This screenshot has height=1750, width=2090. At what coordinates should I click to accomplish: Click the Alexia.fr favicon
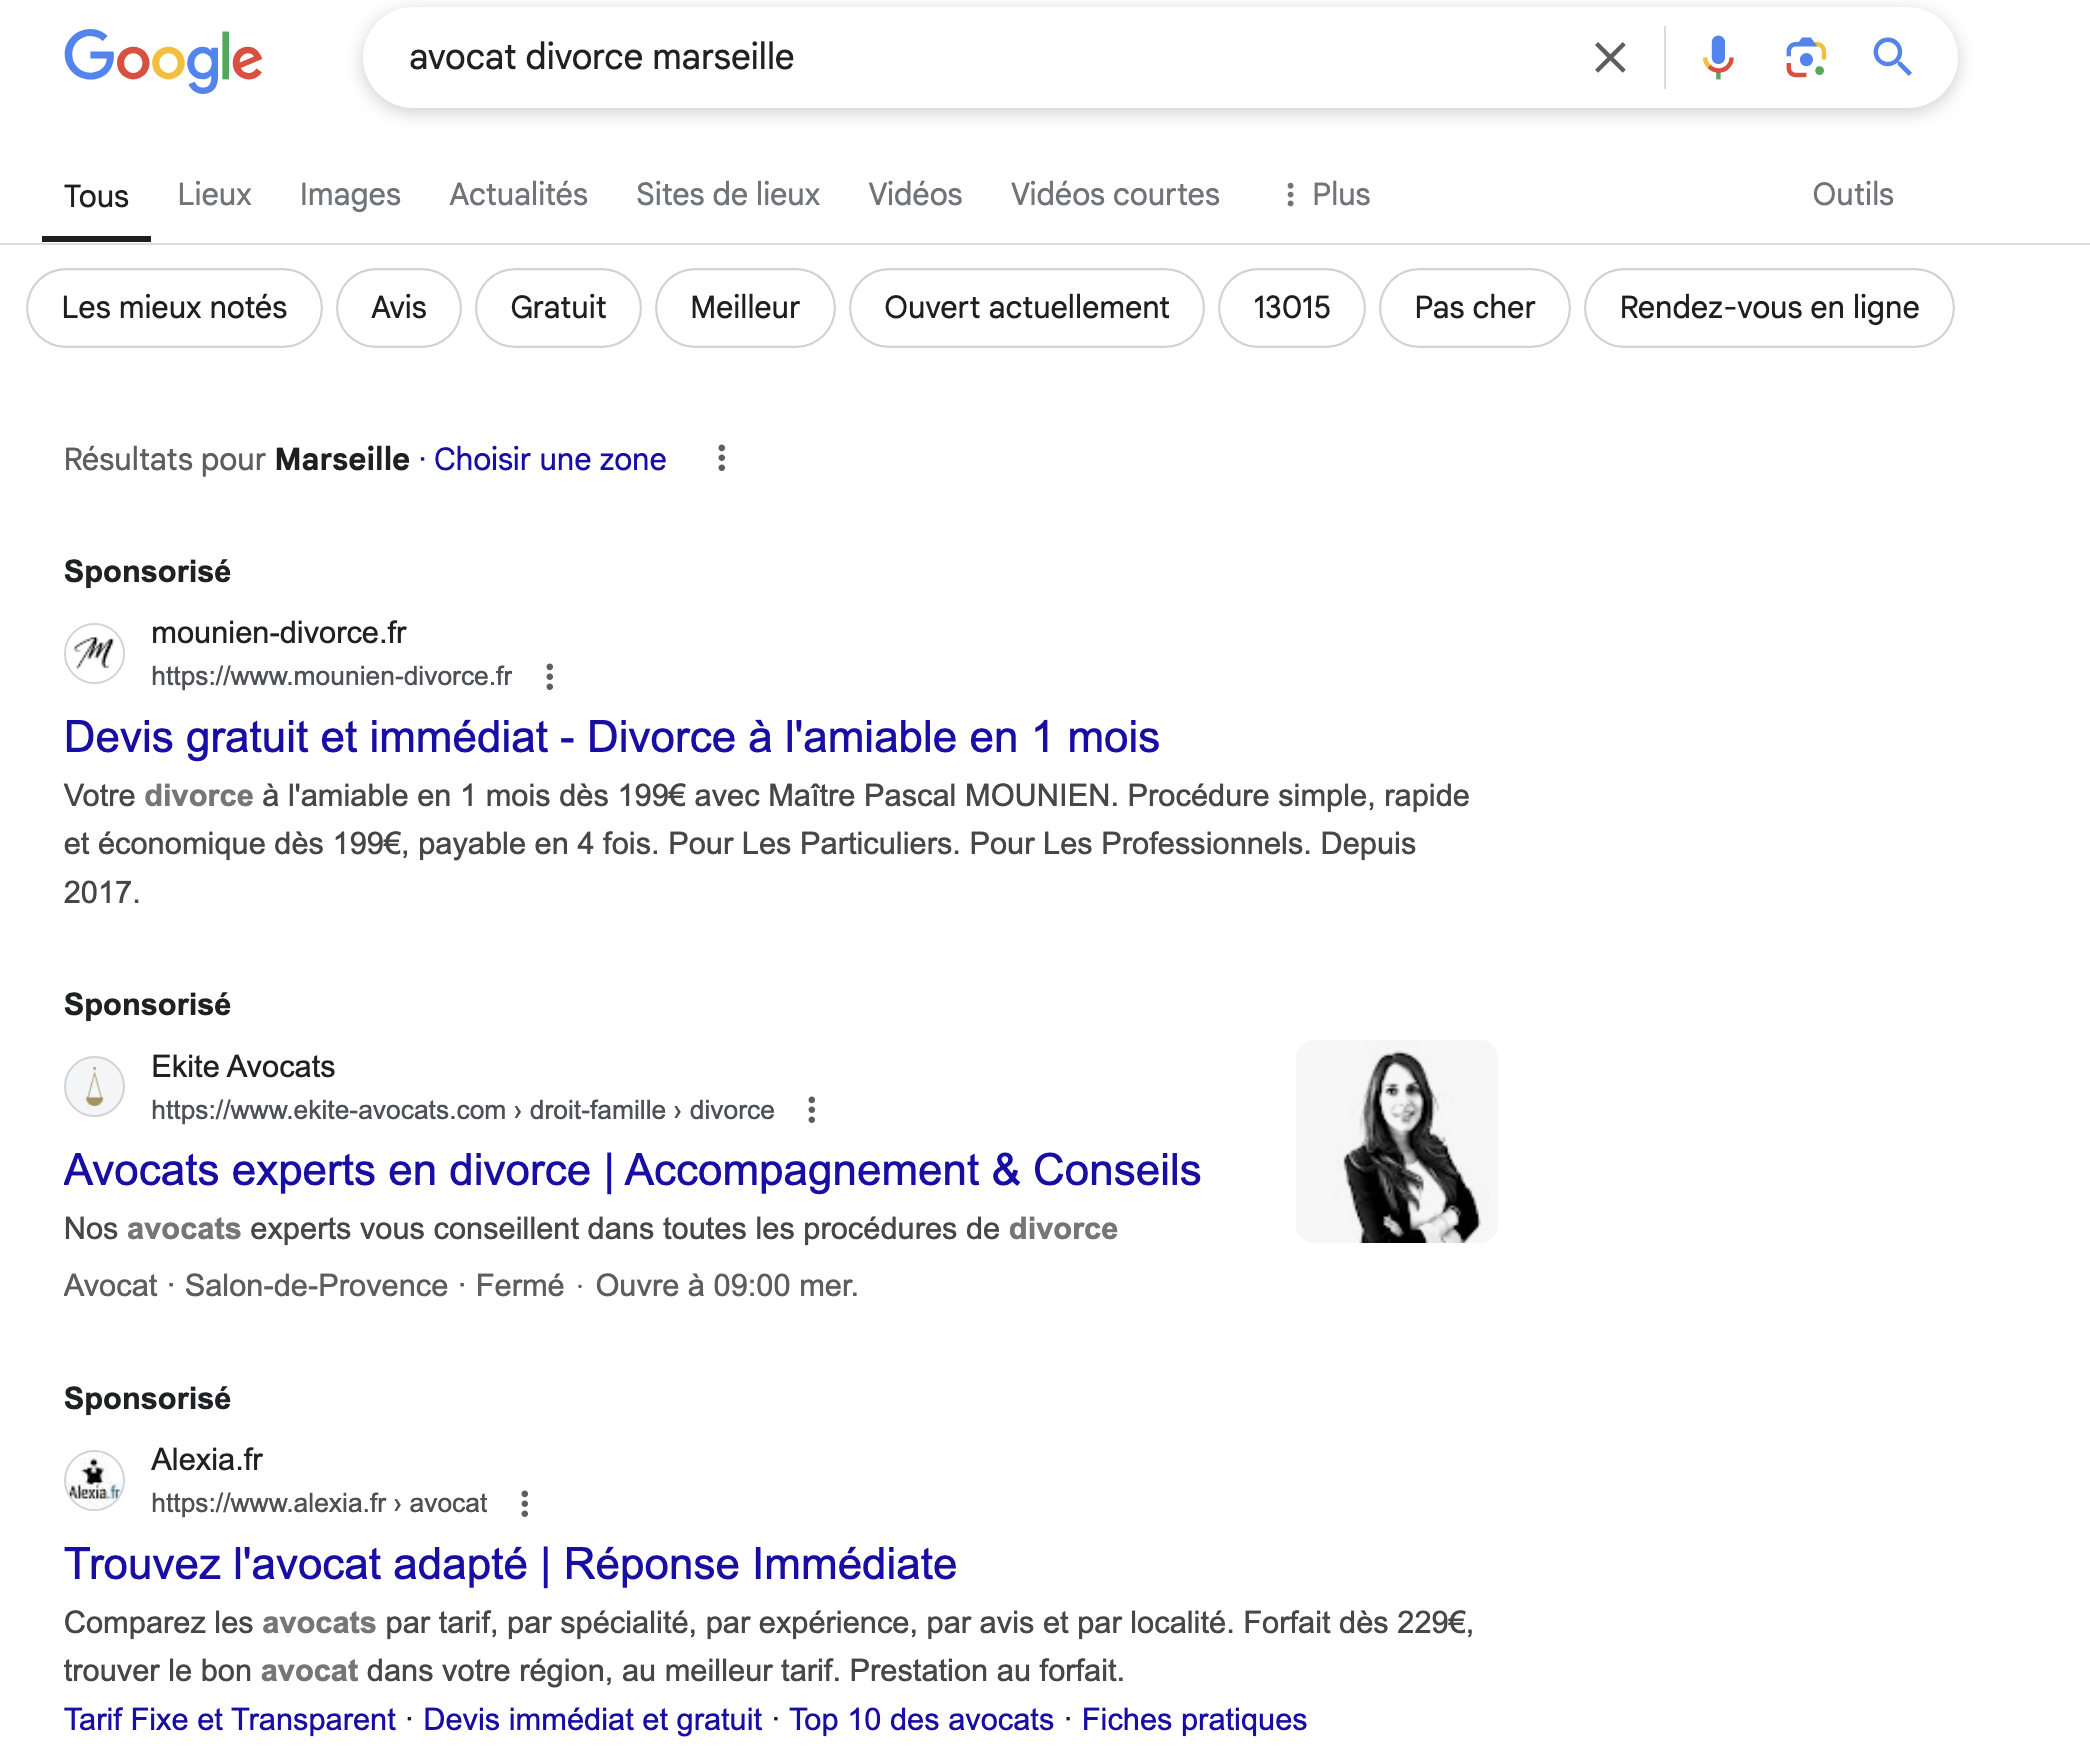95,1481
